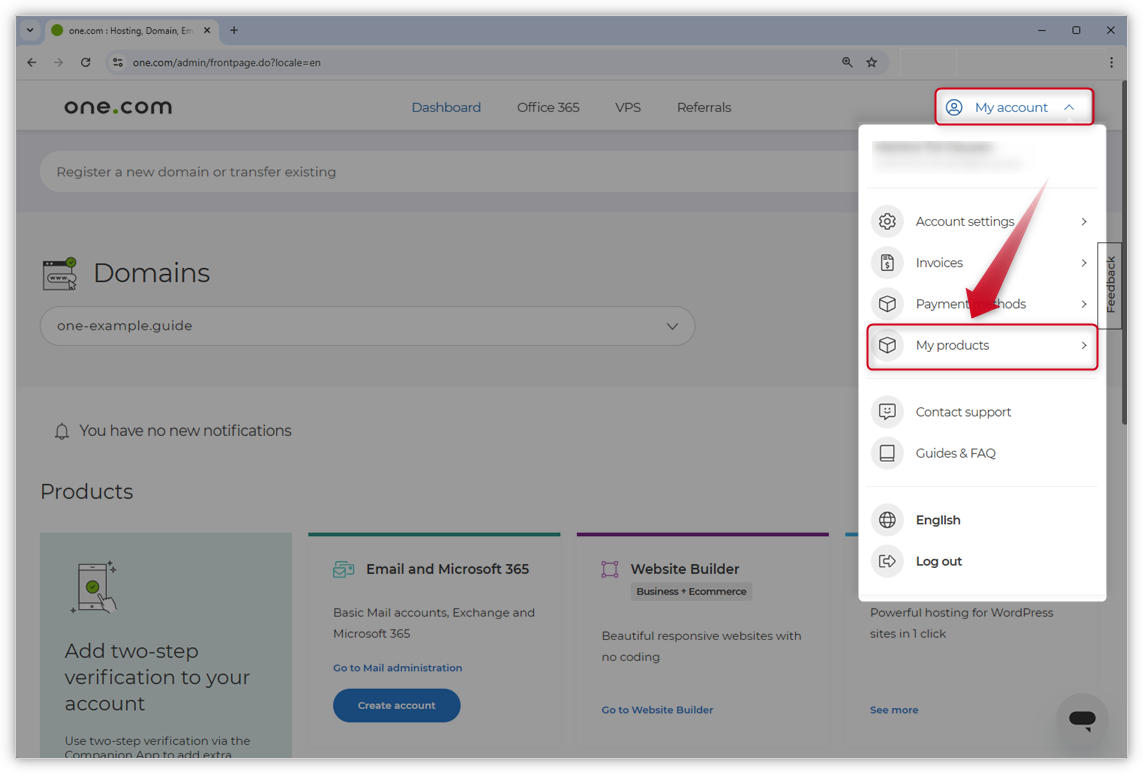Open Contact support via the chat icon
The image size is (1143, 774).
tap(887, 411)
